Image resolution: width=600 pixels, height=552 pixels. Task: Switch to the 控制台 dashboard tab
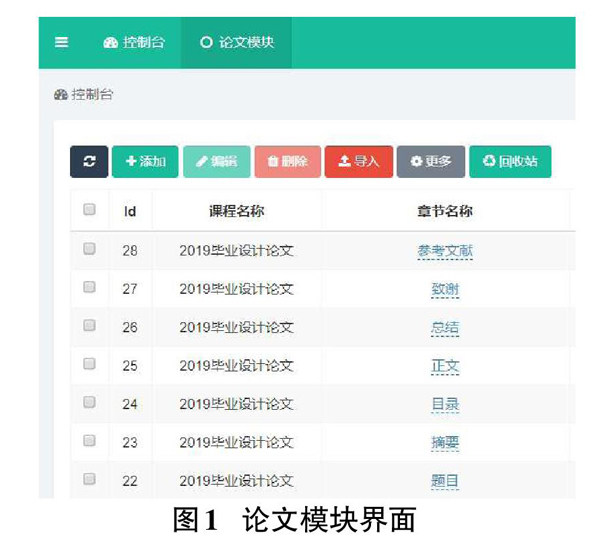134,43
